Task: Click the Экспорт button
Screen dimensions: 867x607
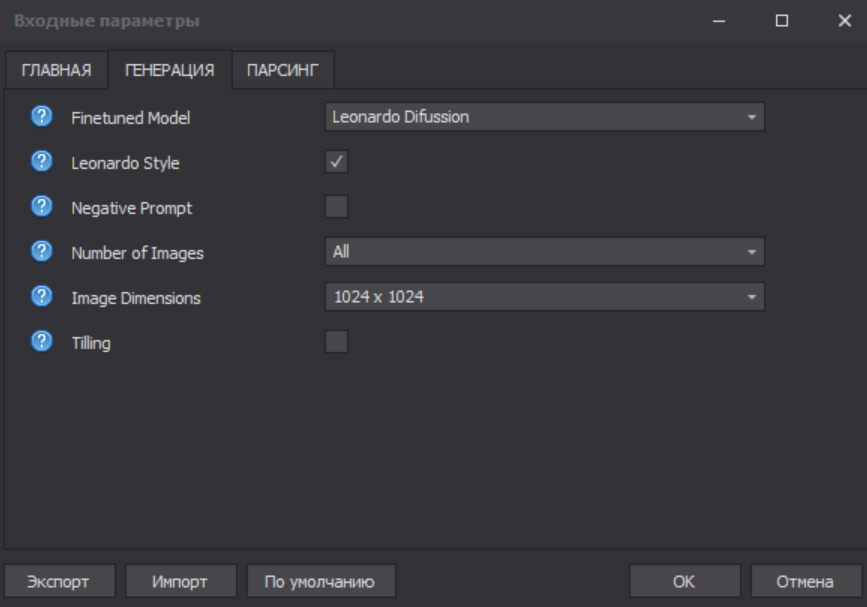Action: 59,581
